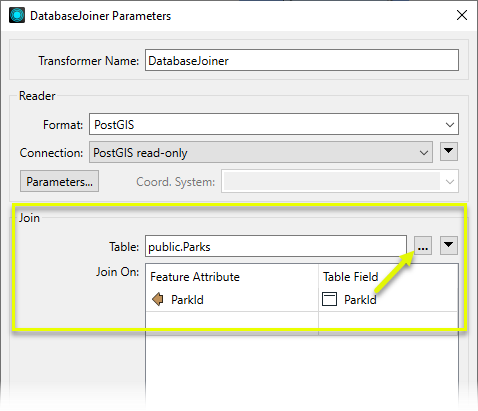The image size is (478, 411).
Task: Click the arrow menu button beside Table
Action: coord(449,246)
